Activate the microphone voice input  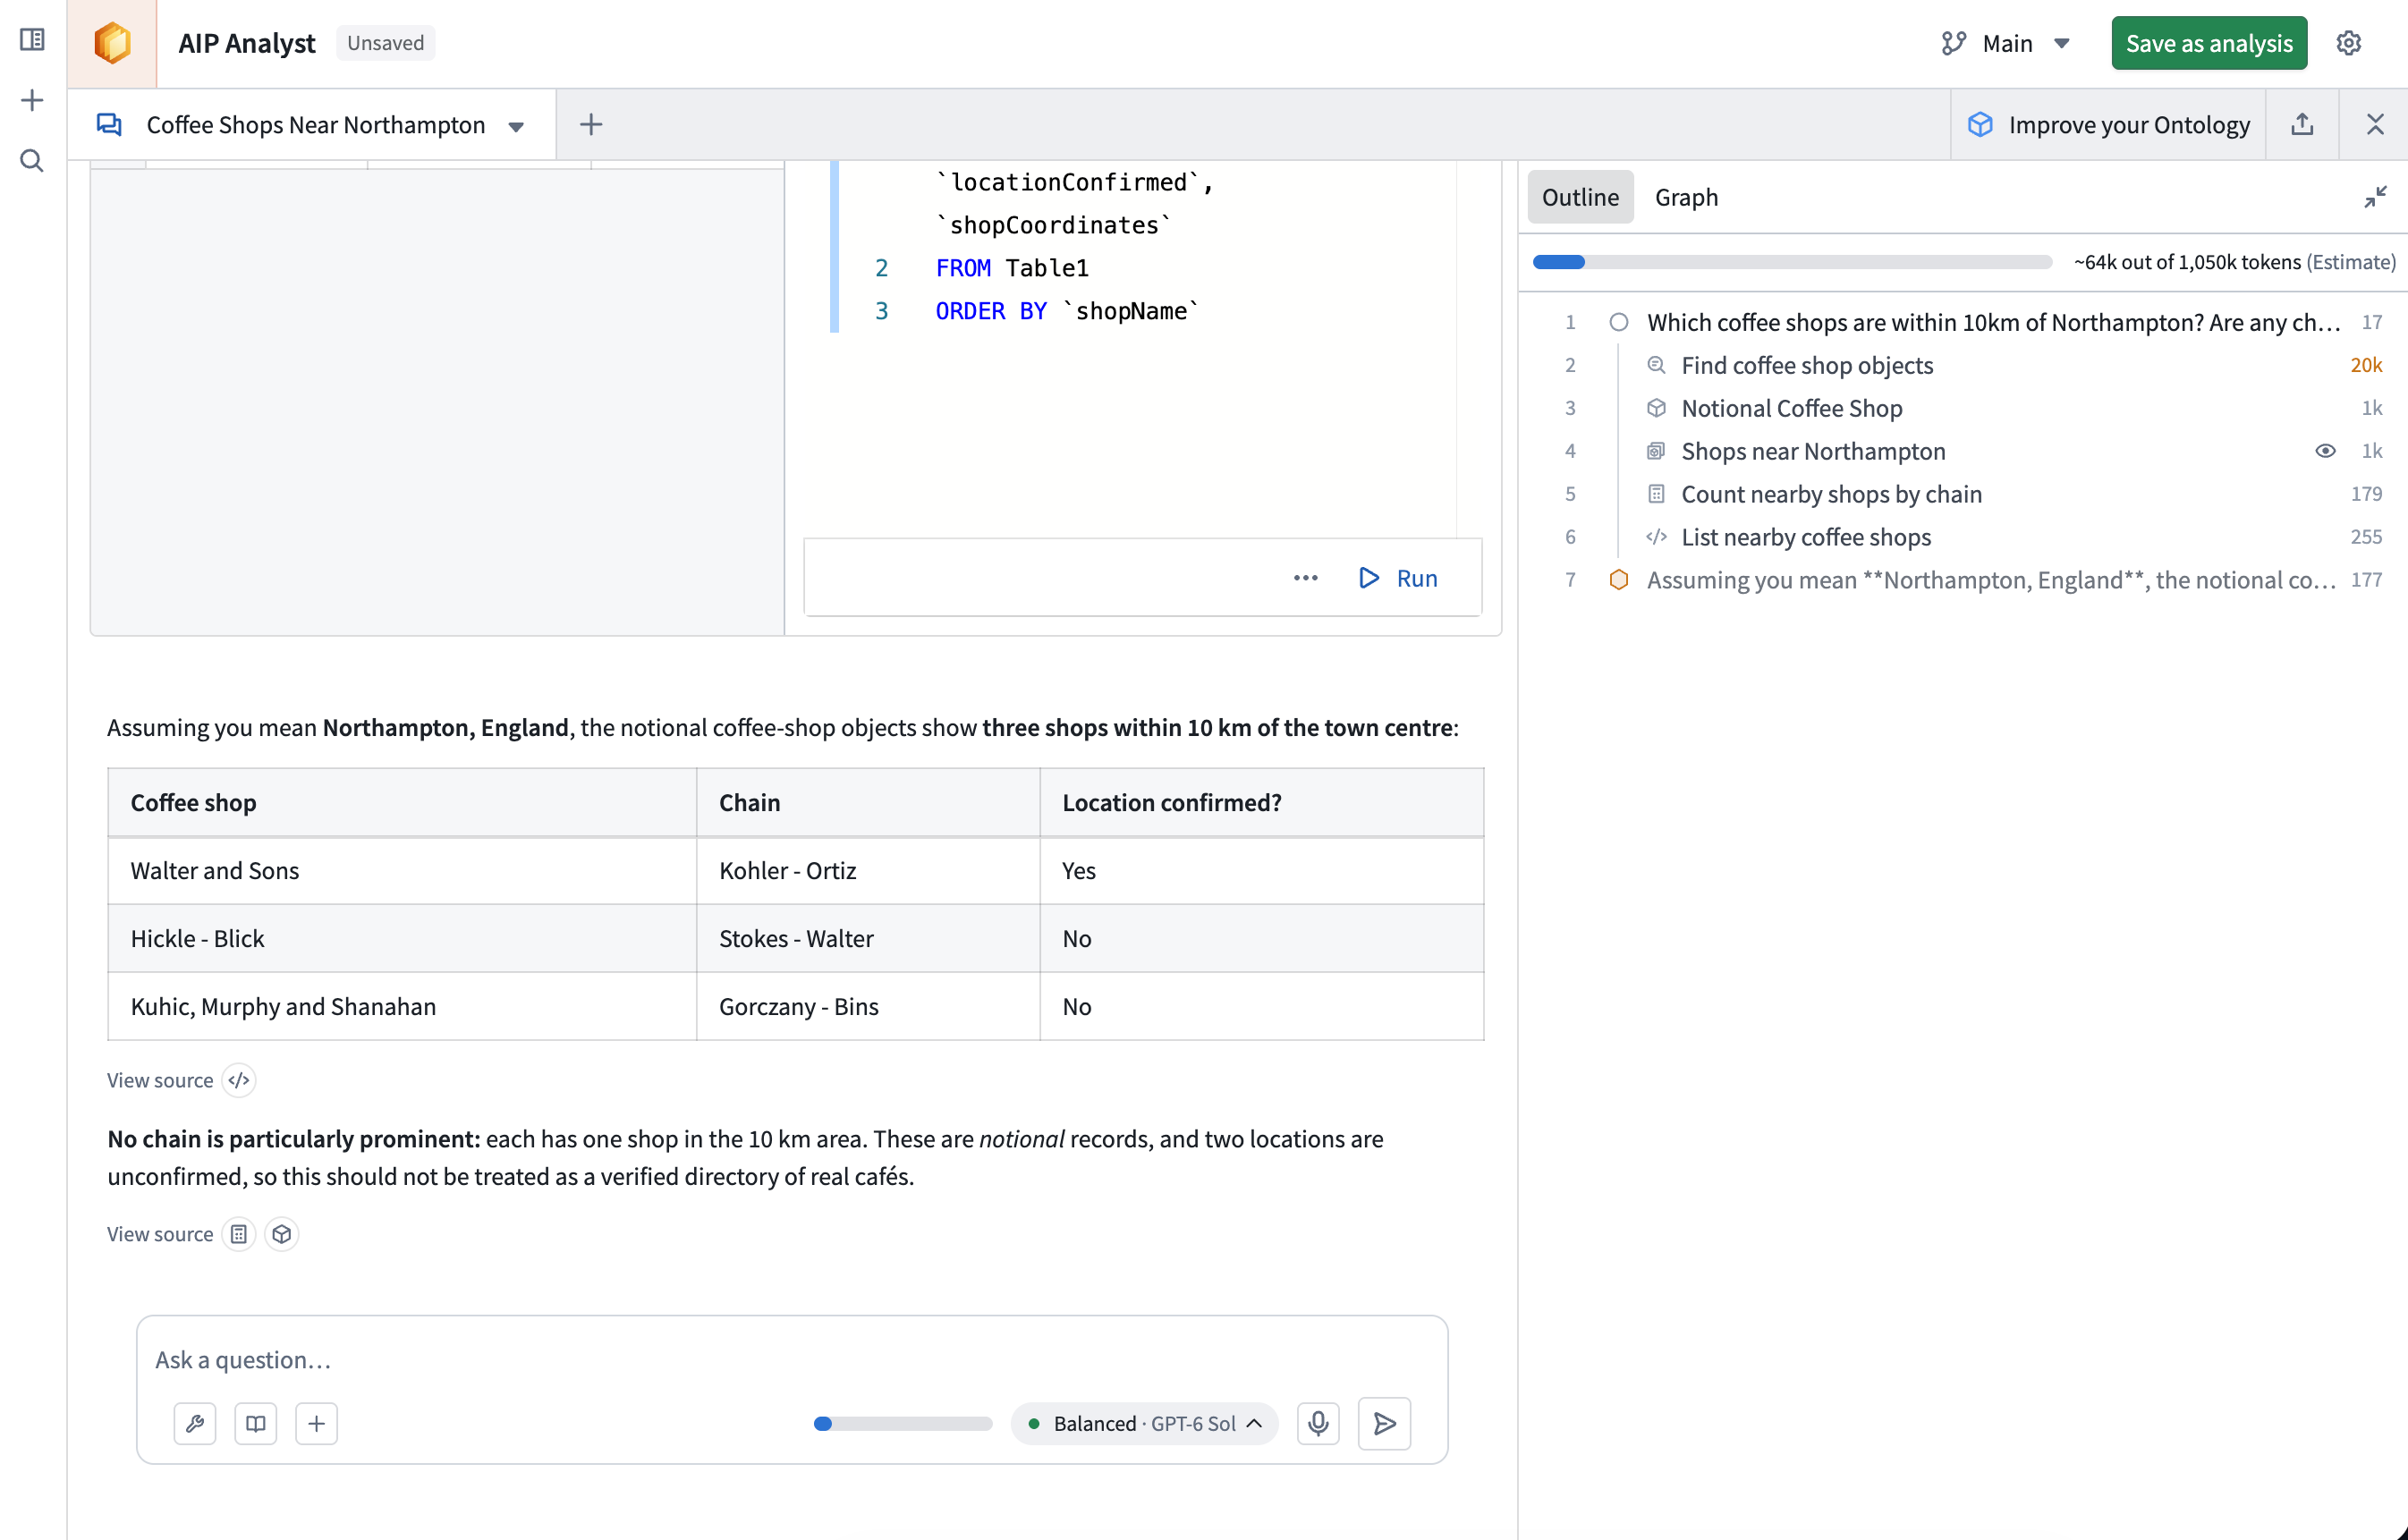click(1318, 1423)
